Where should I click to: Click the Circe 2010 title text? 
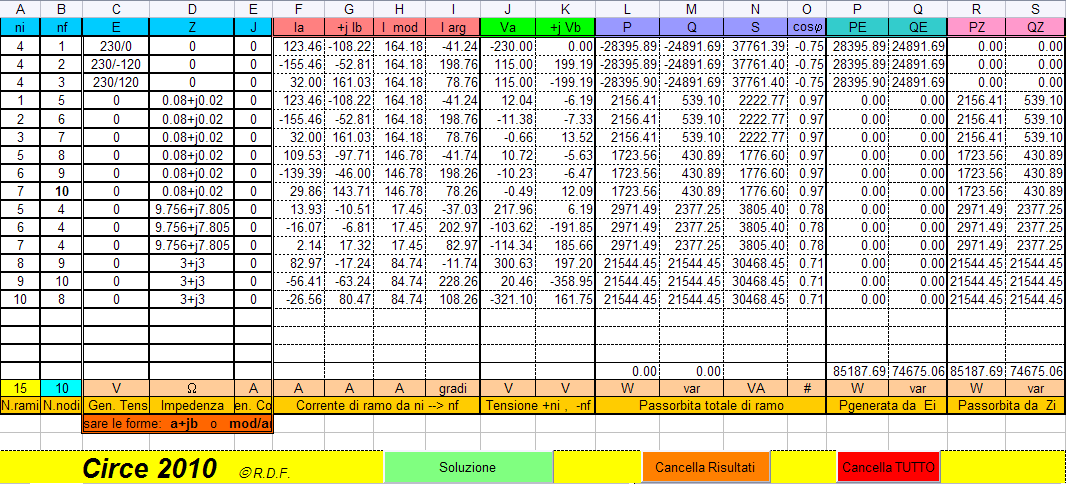click(148, 467)
